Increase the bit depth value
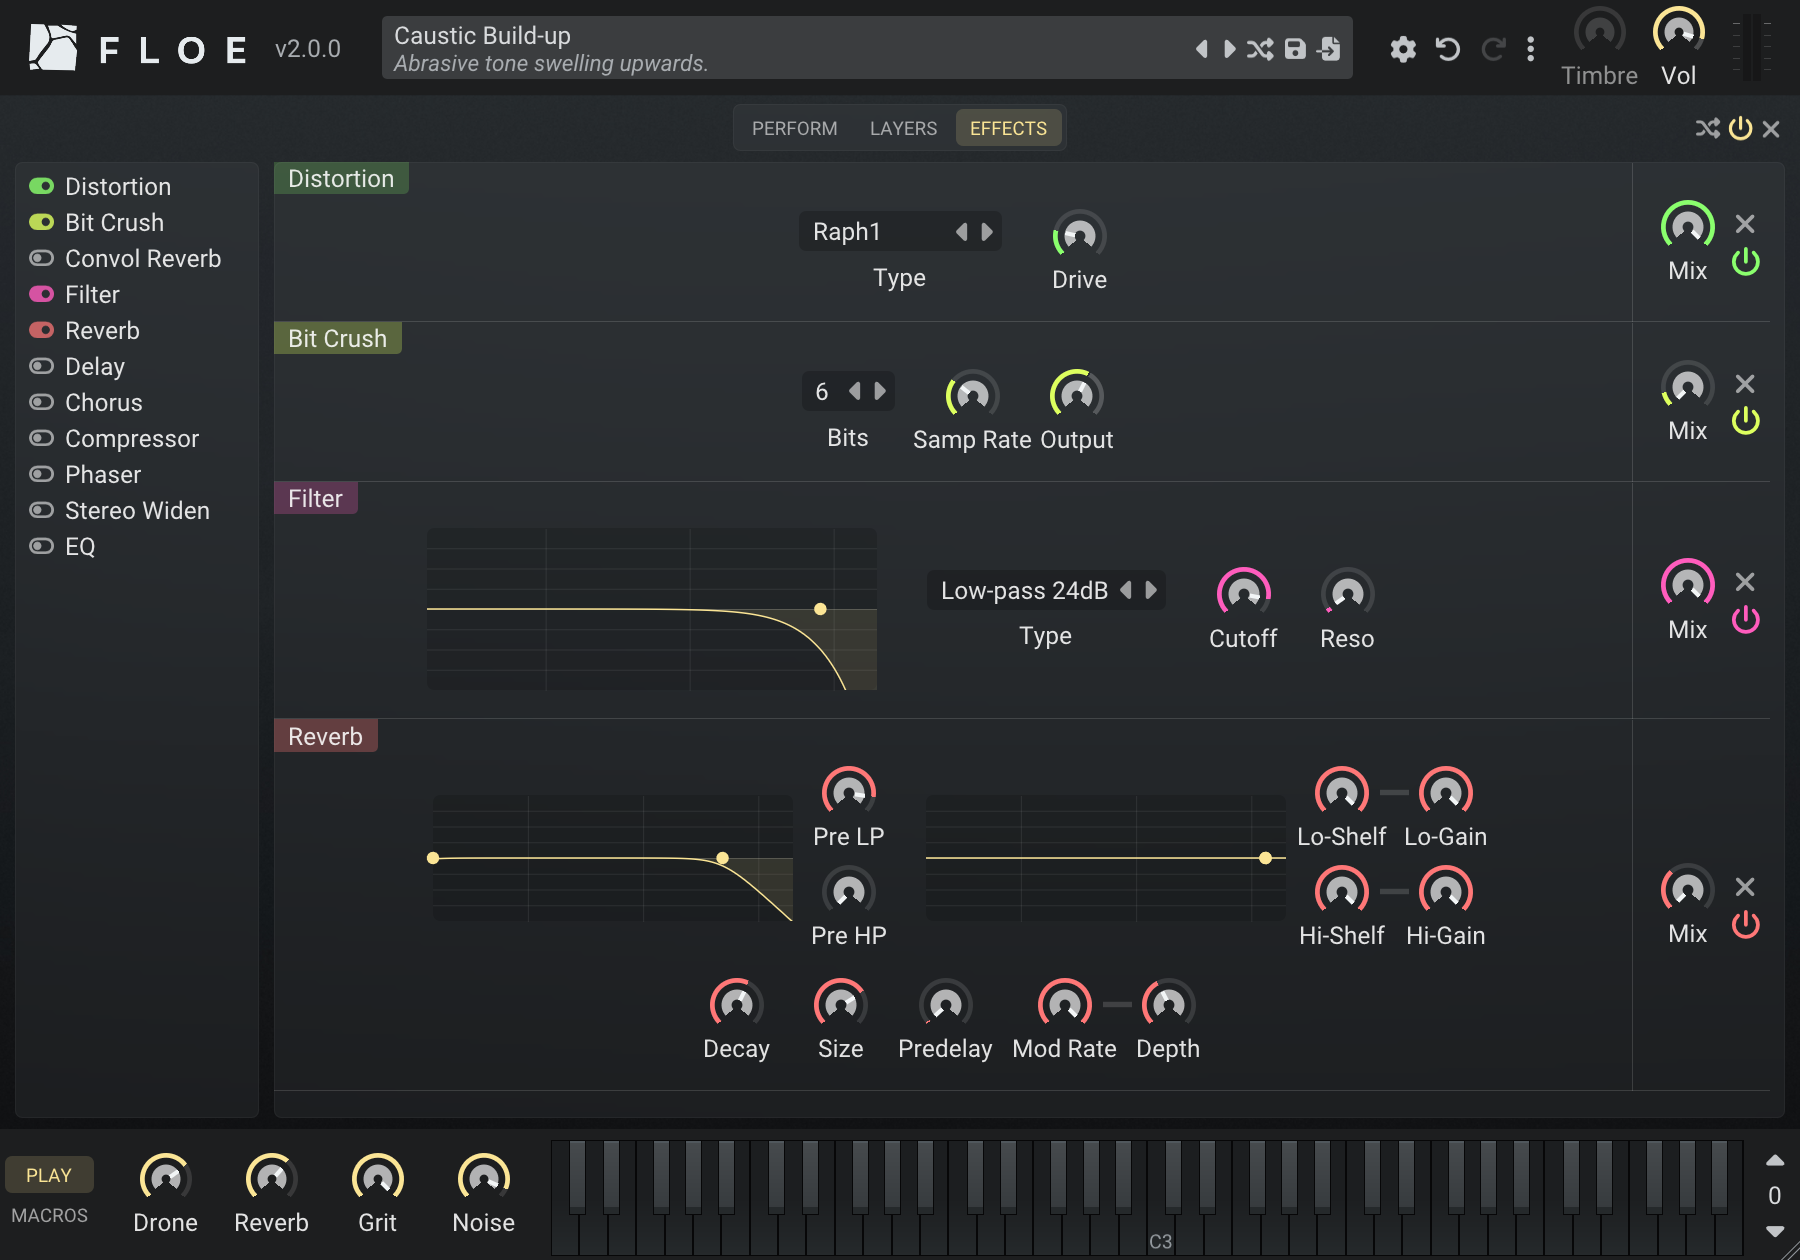 point(880,391)
